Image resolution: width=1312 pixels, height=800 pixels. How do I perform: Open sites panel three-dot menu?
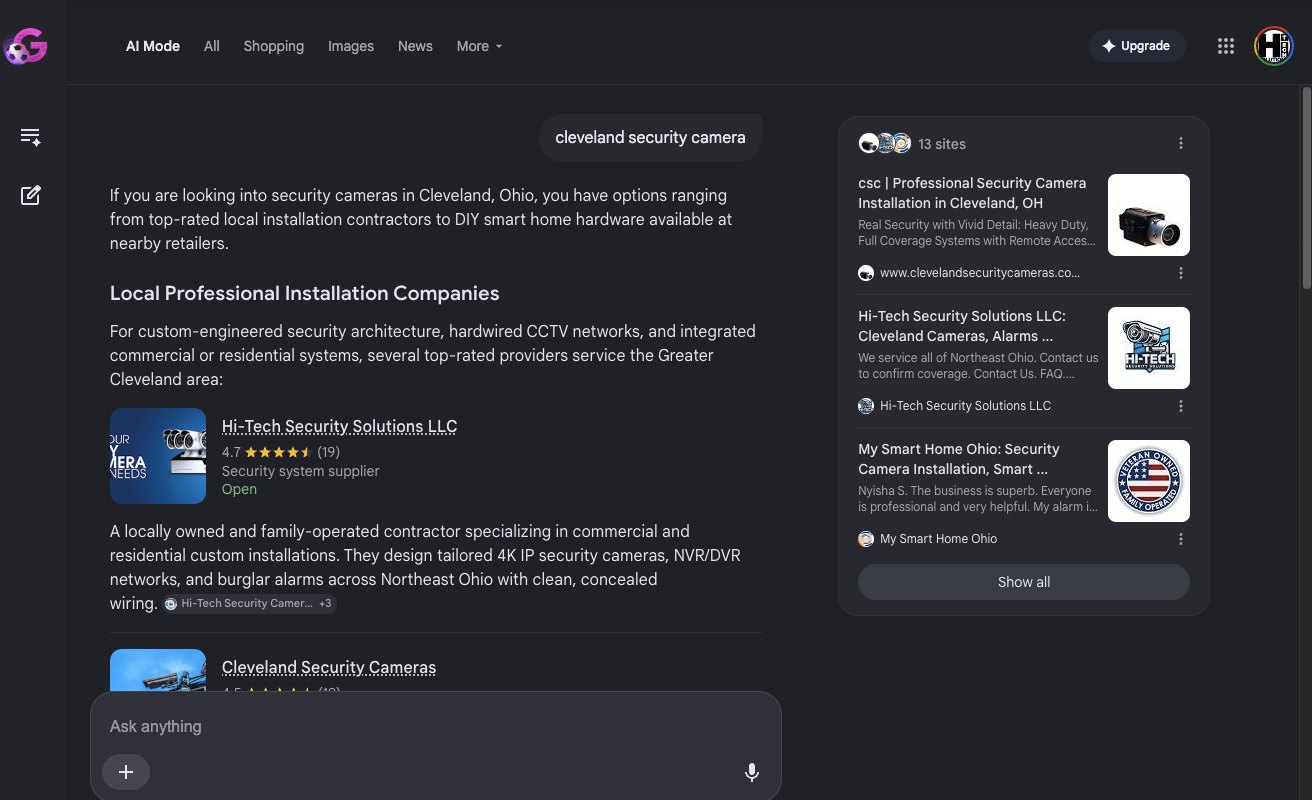point(1181,143)
